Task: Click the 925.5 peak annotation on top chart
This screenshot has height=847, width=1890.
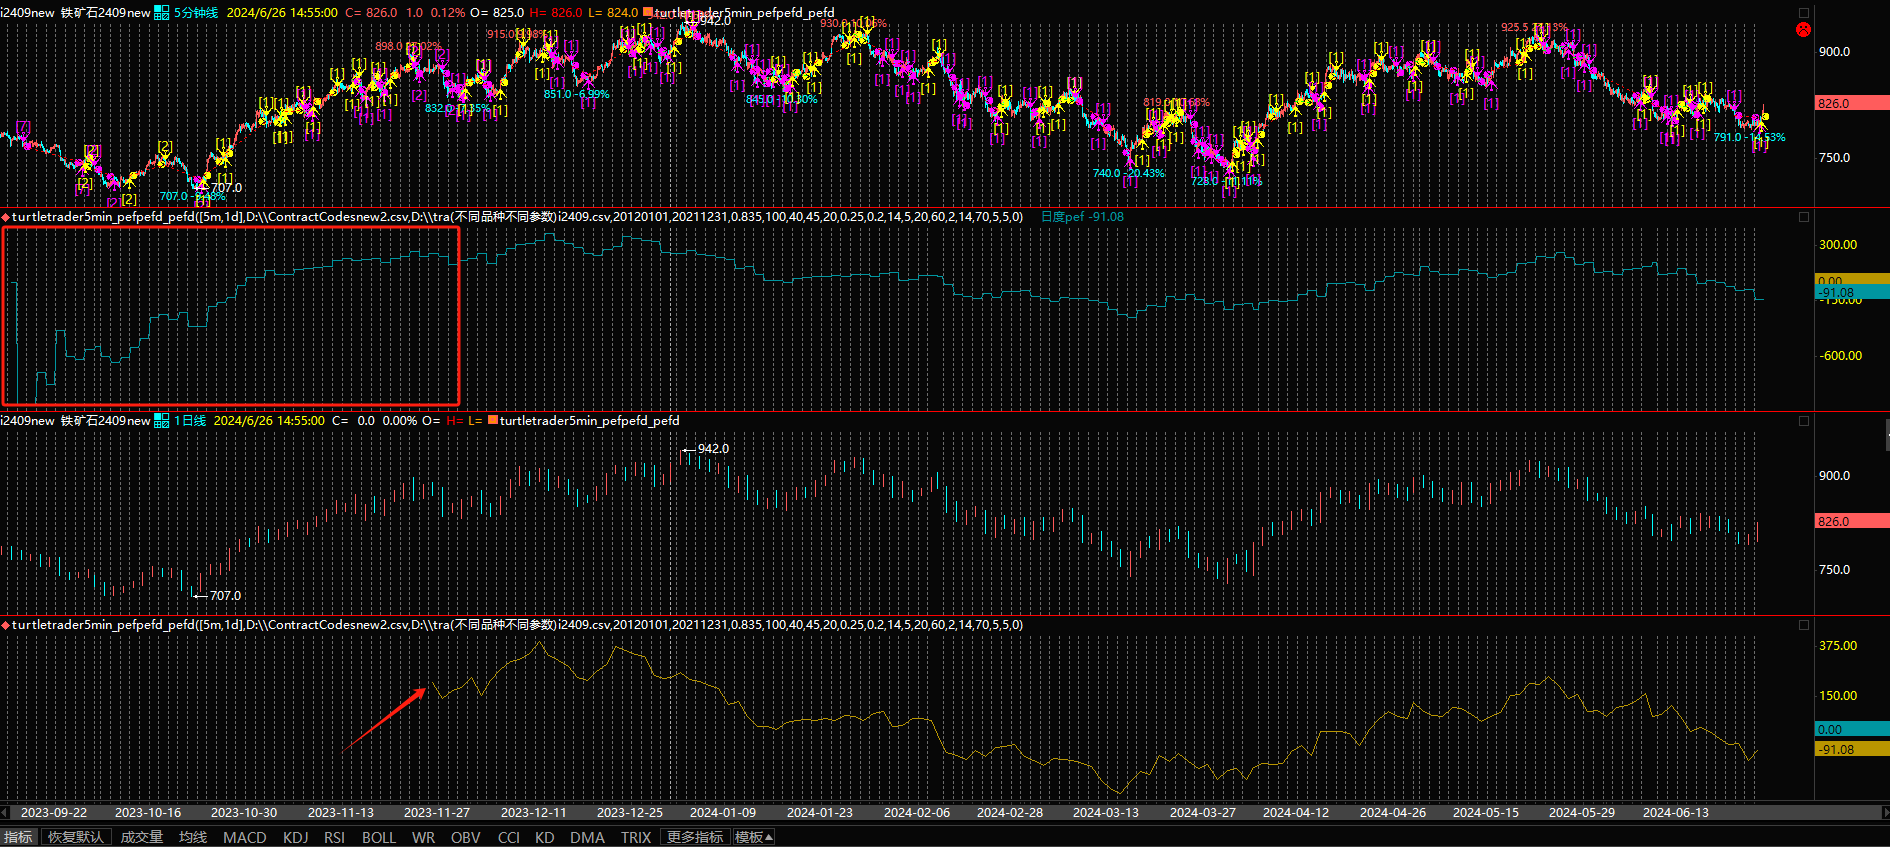Action: point(1533,28)
